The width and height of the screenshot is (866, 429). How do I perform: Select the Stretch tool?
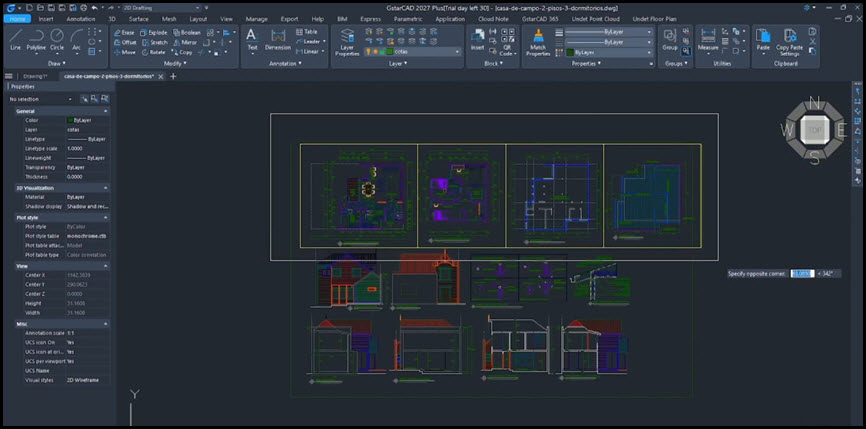coord(155,42)
